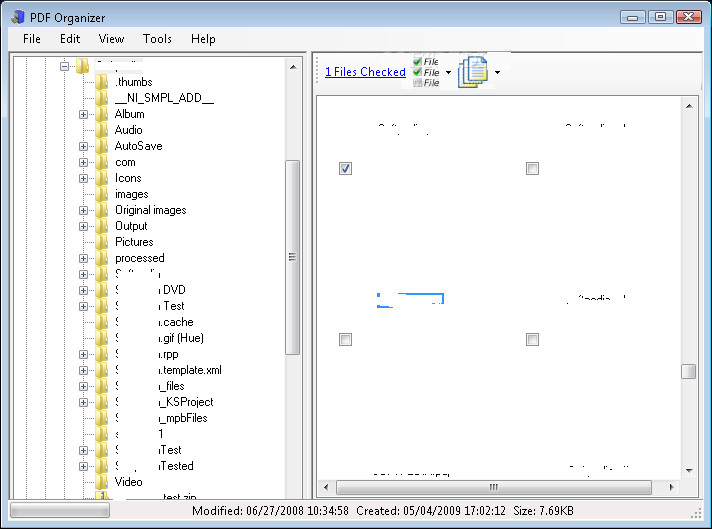Click the Pictures folder icon
712x529 pixels.
tap(101, 242)
